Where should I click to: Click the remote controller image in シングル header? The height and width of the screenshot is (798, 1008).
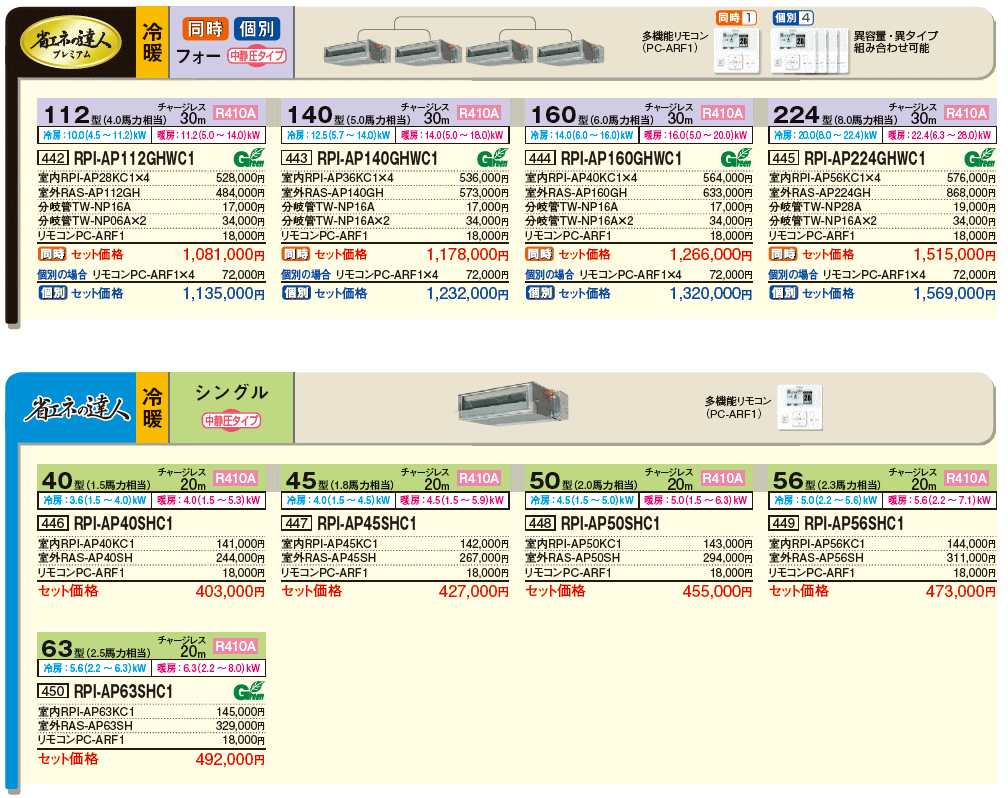800,408
